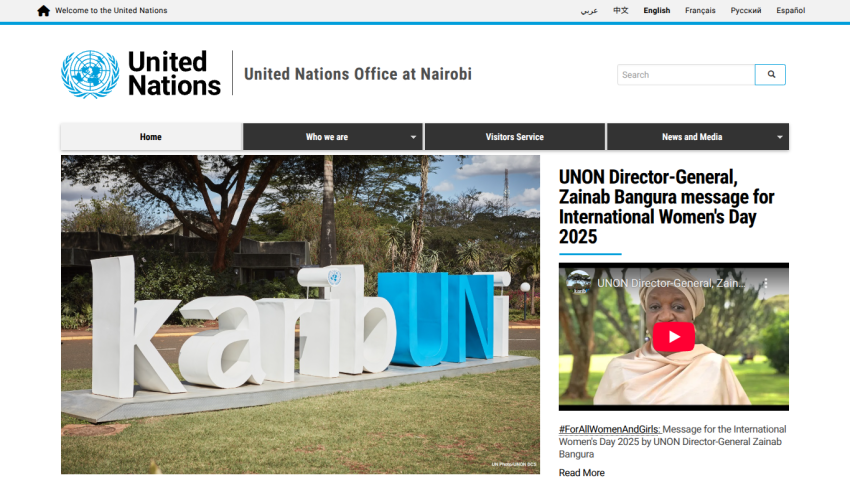The height and width of the screenshot is (478, 850).
Task: Open the YouTube video options menu
Action: tap(766, 283)
